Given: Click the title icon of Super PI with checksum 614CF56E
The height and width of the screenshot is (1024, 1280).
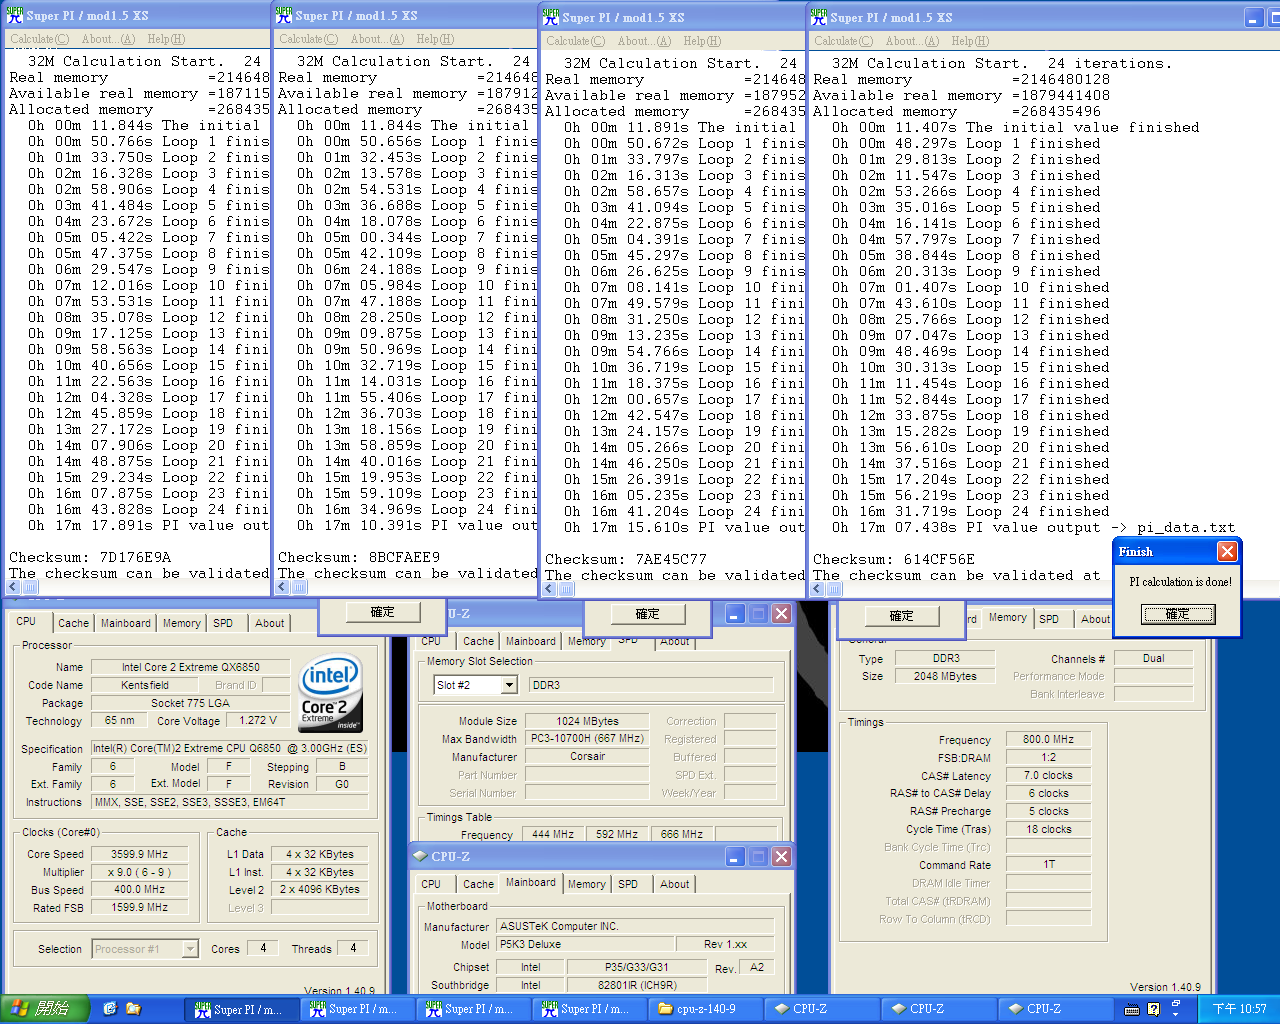Looking at the screenshot, I should tap(819, 17).
